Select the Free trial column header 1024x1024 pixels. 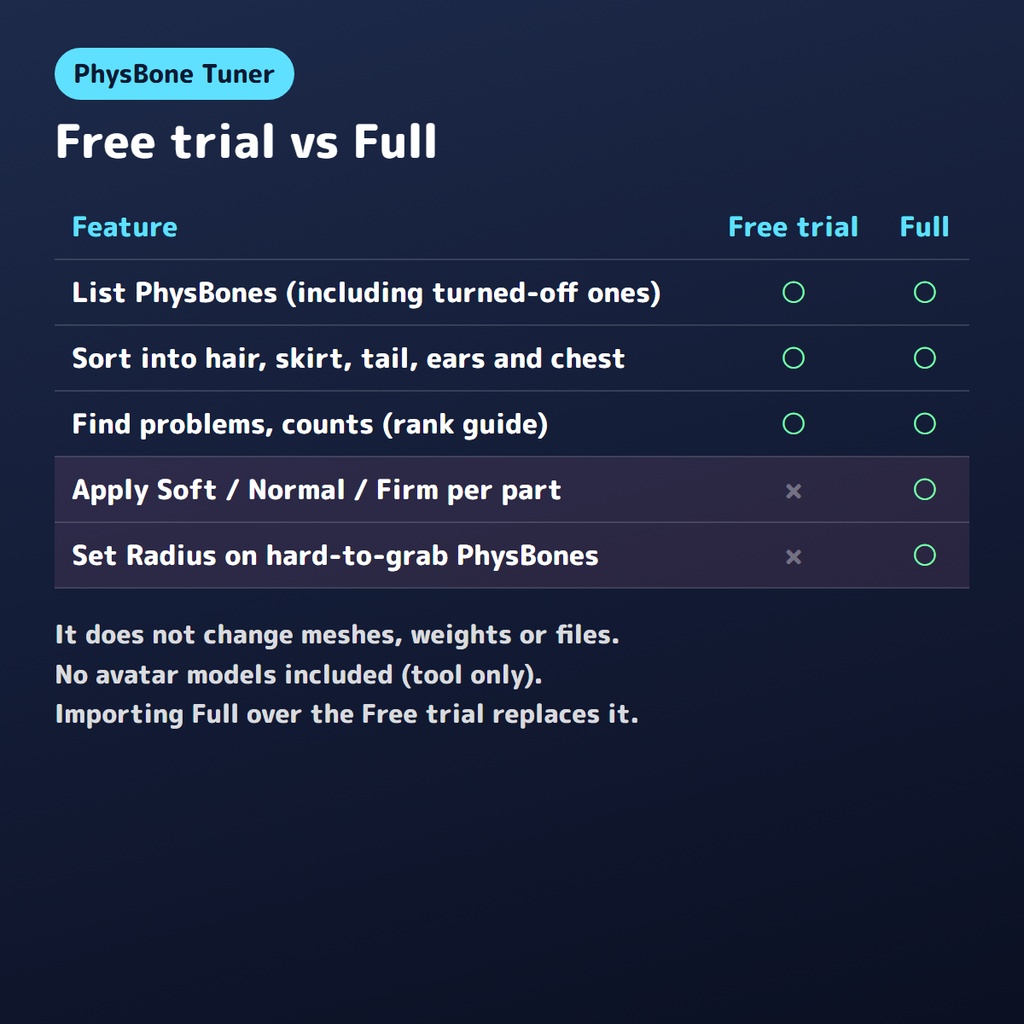click(793, 227)
